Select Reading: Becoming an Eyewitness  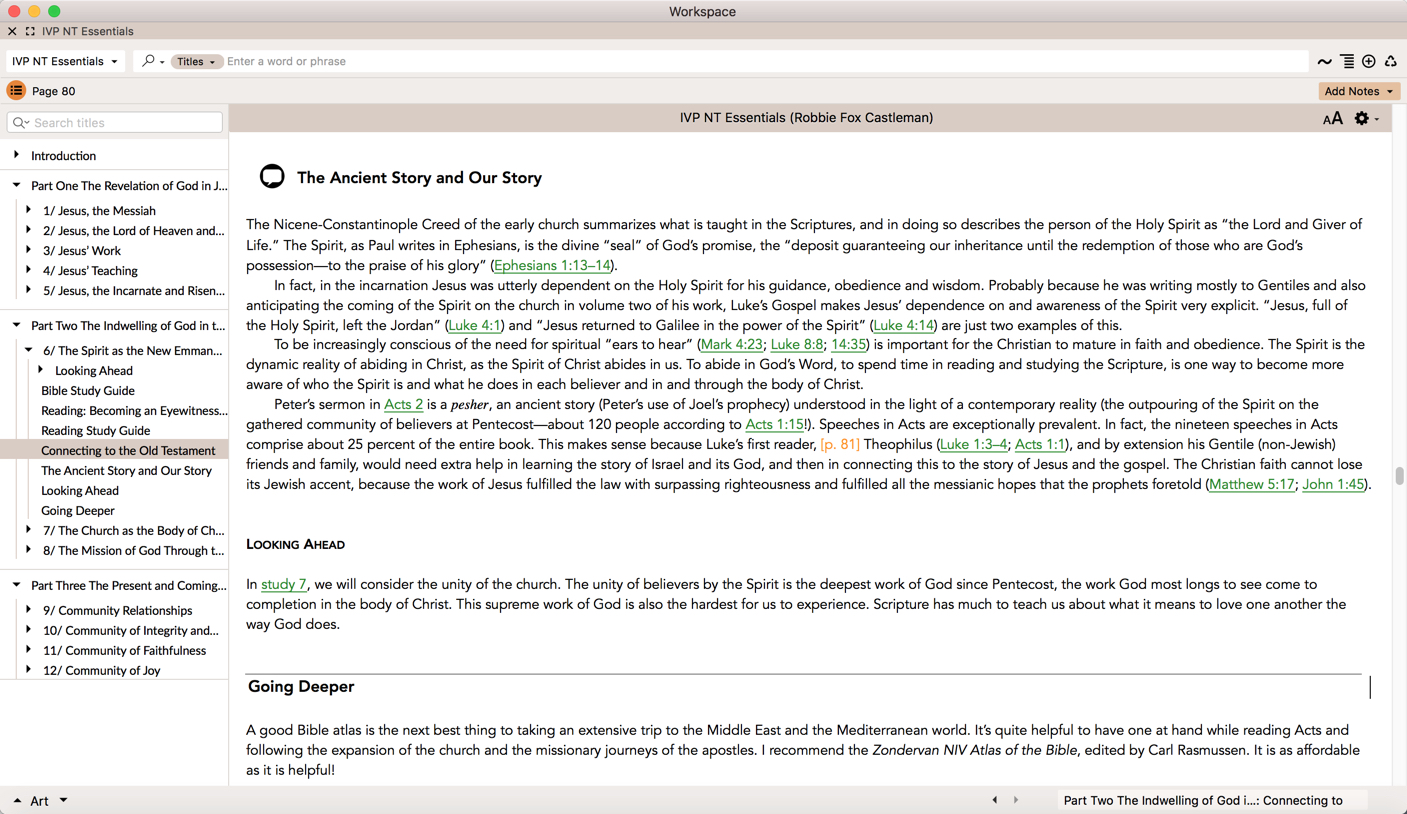tap(134, 411)
